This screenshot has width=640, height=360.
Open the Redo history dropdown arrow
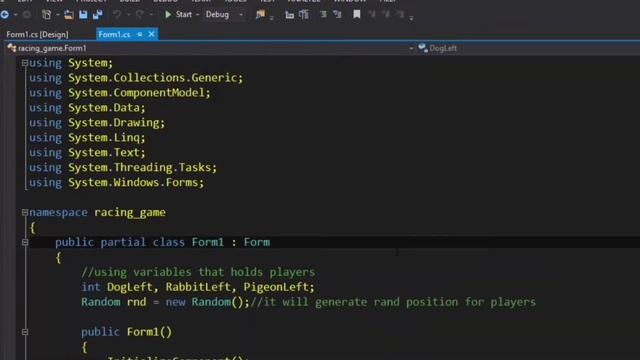[151, 15]
